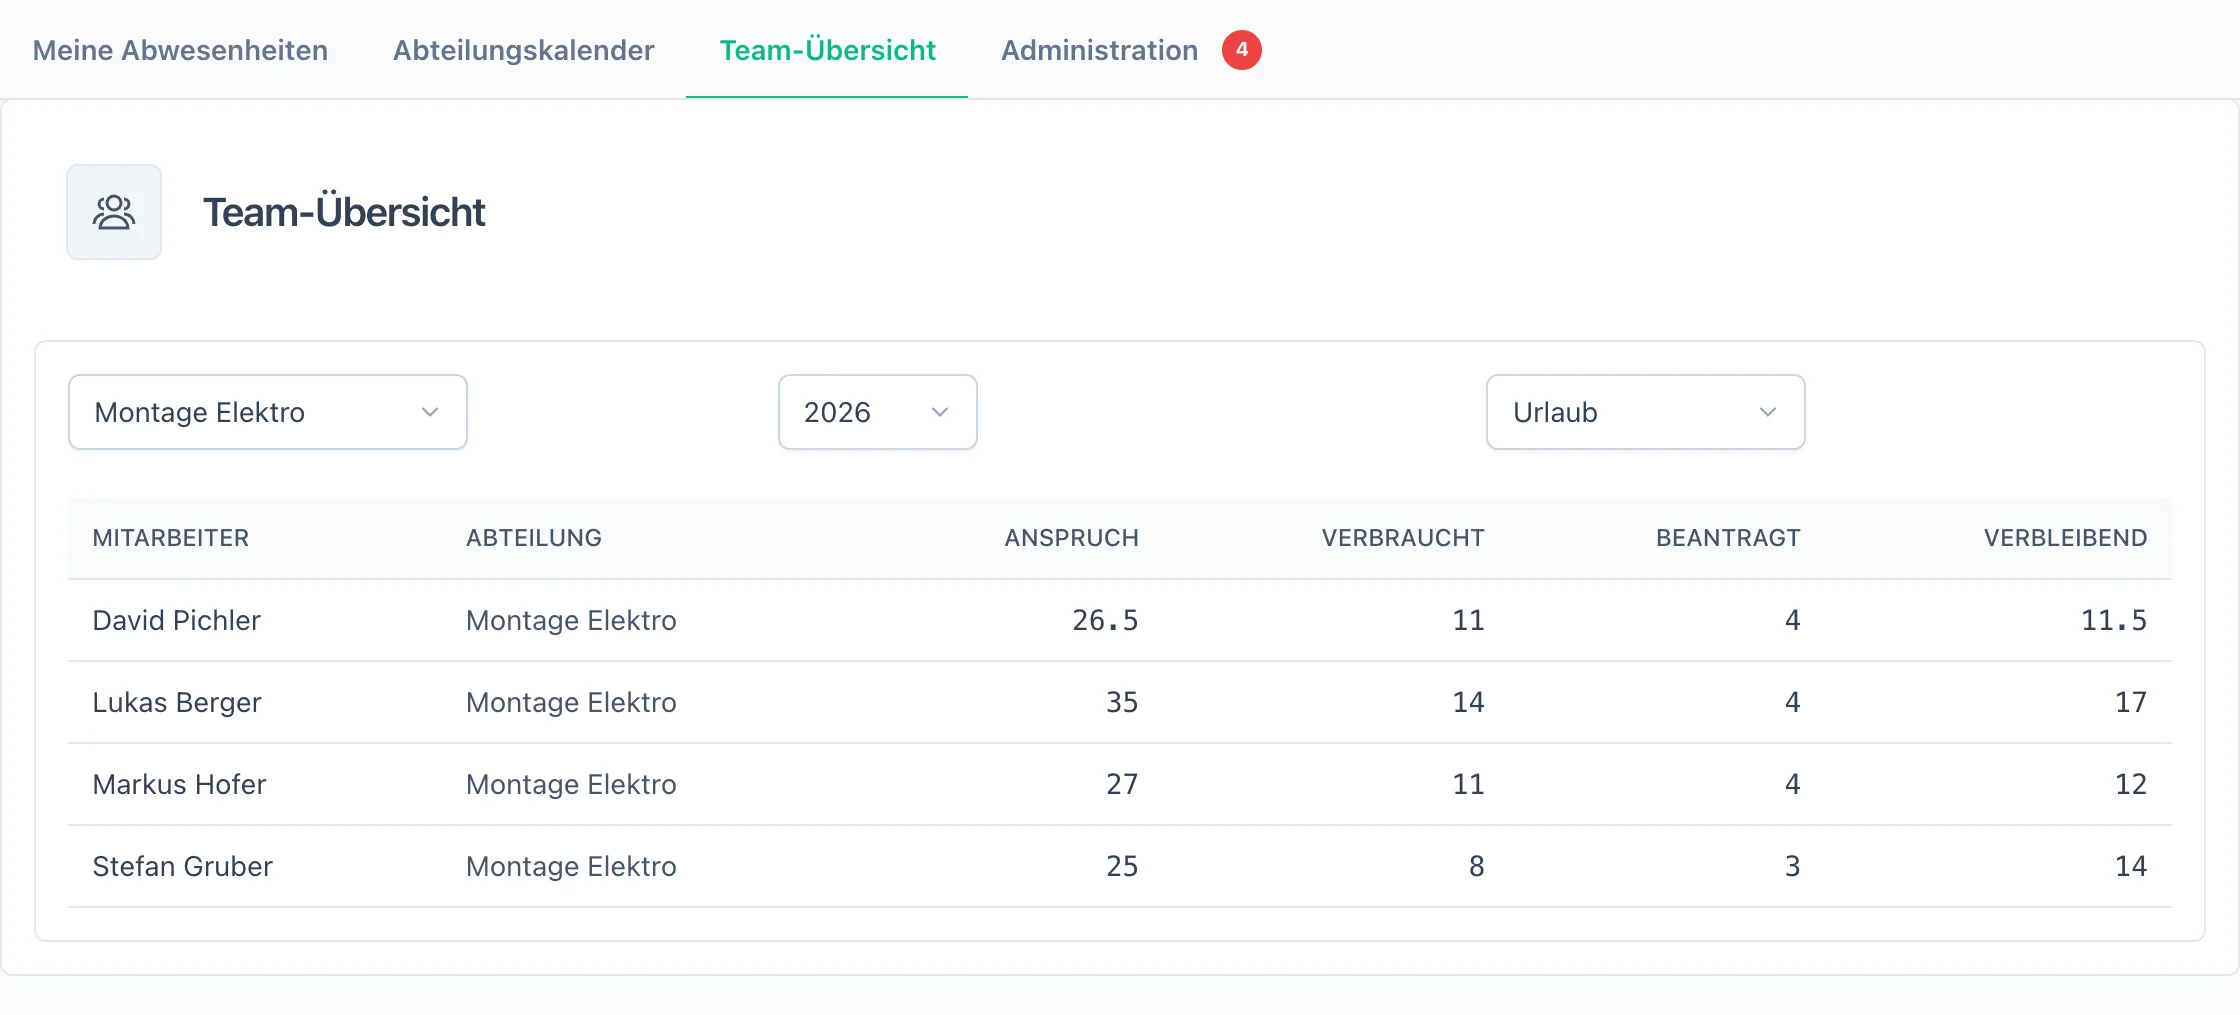Click David Pichler's Anspruch value 26.5
Image resolution: width=2240 pixels, height=1015 pixels.
pyautogui.click(x=1105, y=621)
